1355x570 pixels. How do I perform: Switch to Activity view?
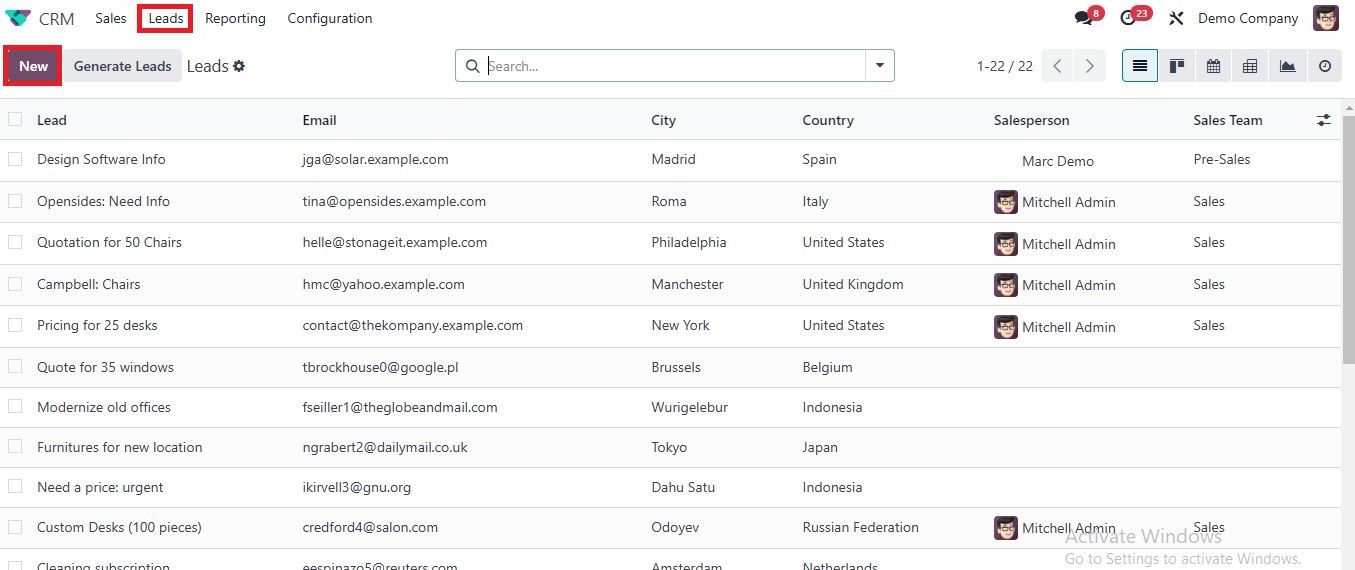point(1325,66)
